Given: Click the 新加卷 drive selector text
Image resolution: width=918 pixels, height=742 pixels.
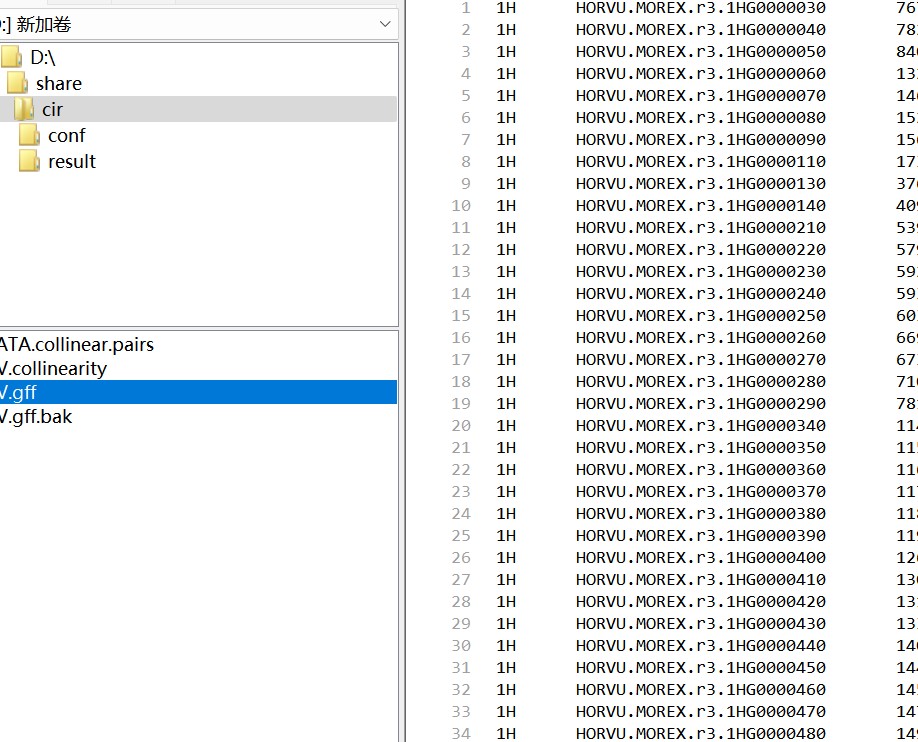Looking at the screenshot, I should (44, 24).
